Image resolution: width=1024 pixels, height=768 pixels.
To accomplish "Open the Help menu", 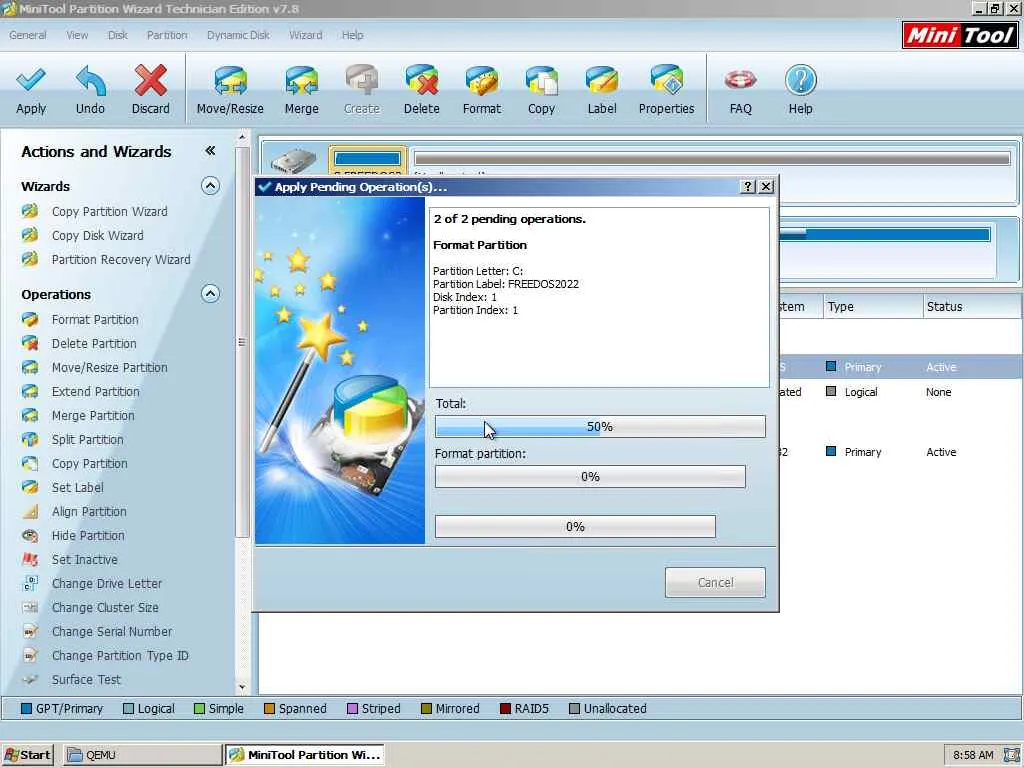I will click(353, 35).
